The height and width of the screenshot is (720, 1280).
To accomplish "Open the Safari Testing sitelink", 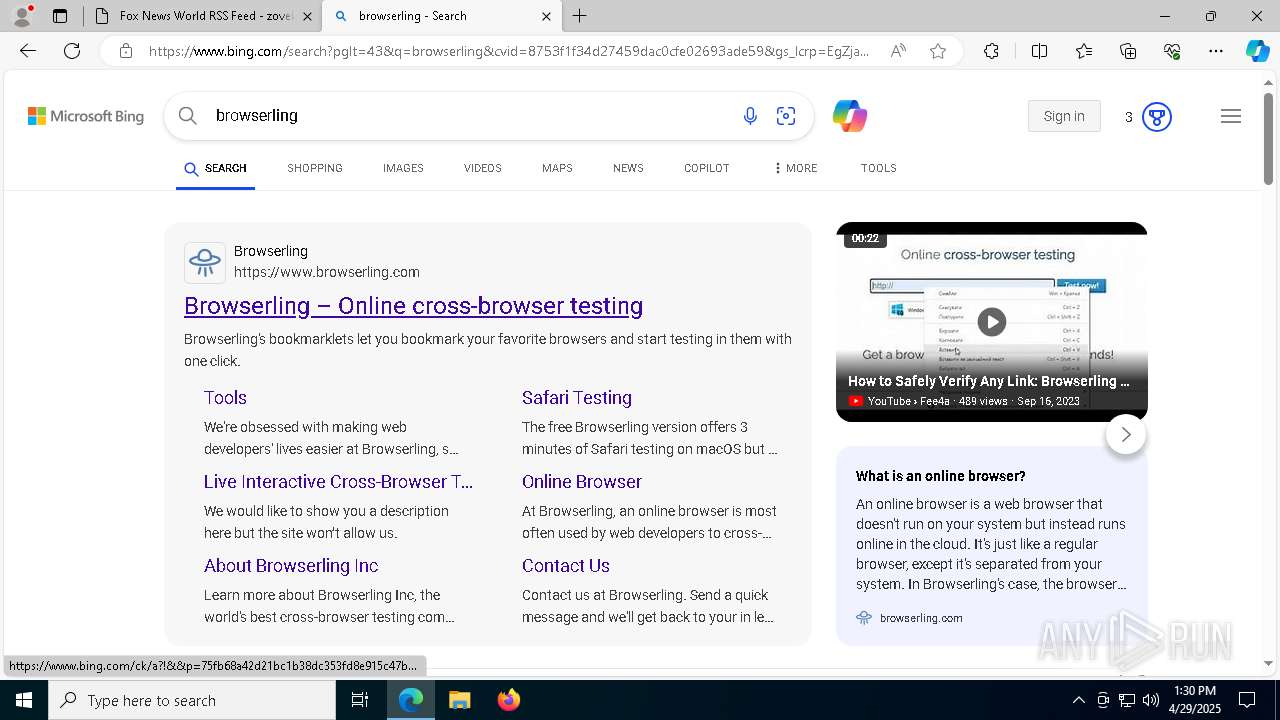I will [577, 397].
